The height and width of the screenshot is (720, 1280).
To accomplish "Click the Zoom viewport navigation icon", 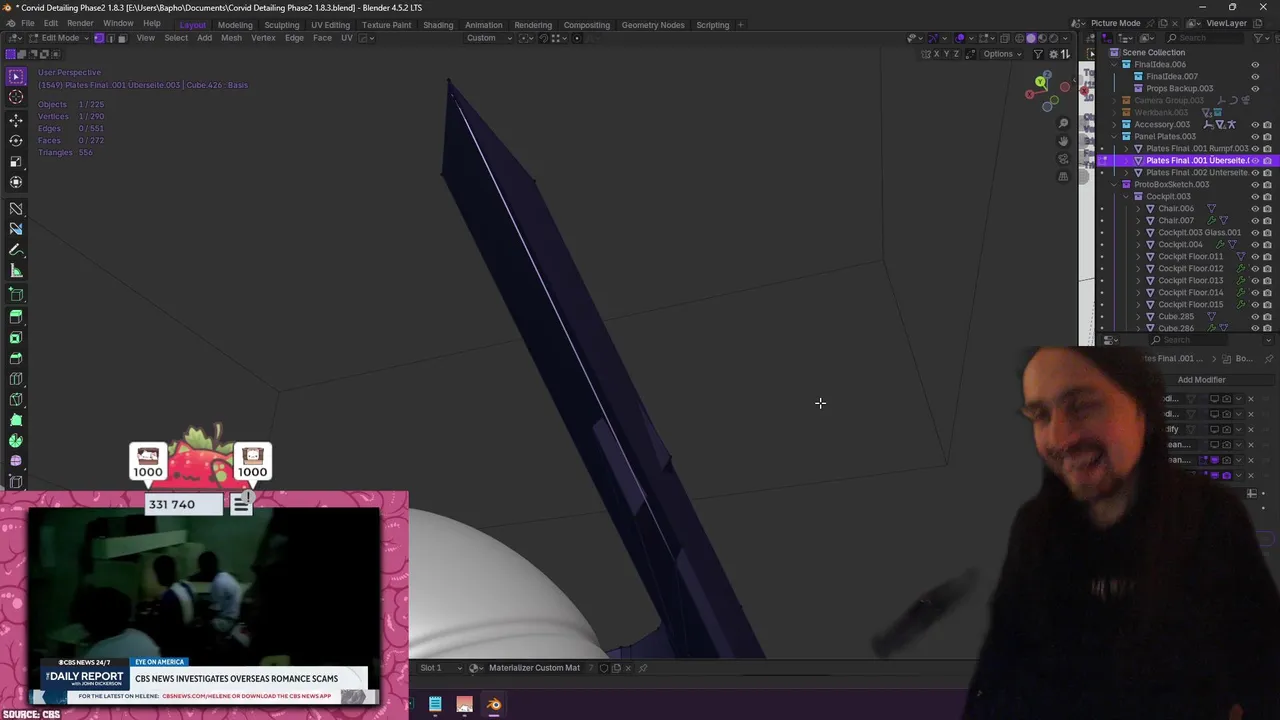I will [x=1063, y=123].
